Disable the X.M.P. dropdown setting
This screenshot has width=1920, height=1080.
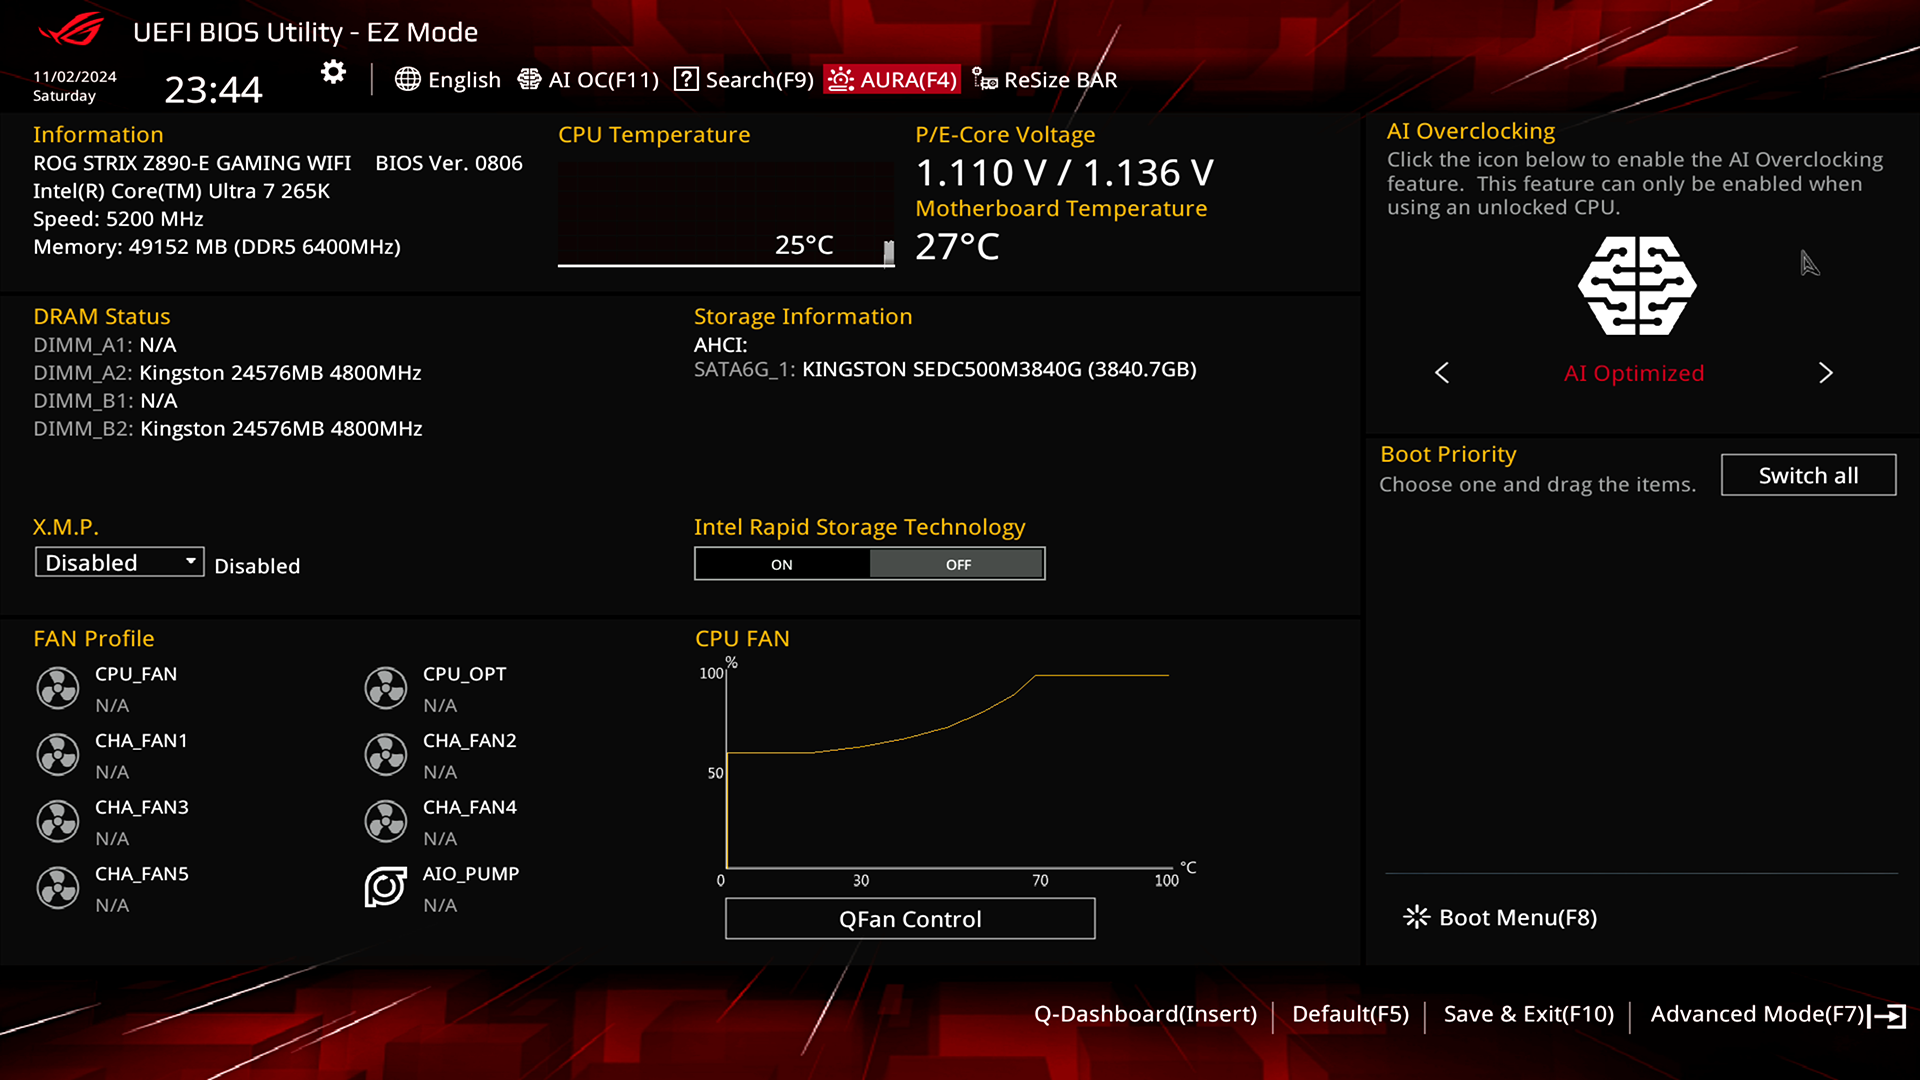click(117, 562)
